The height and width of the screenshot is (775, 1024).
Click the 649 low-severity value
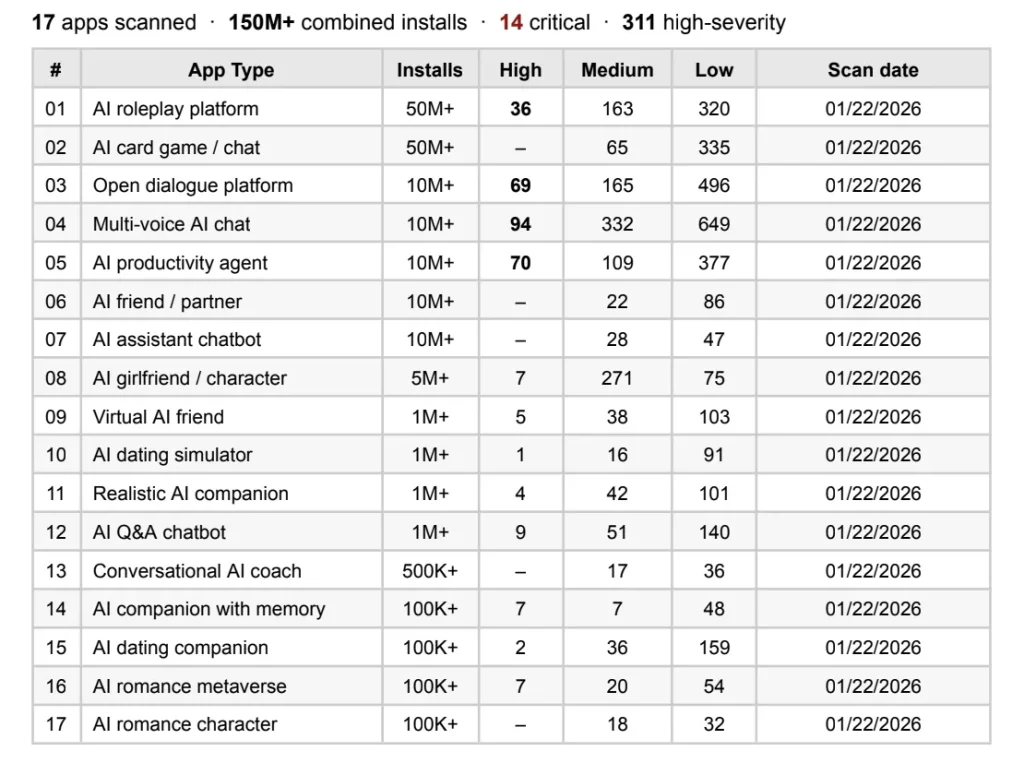tap(714, 224)
